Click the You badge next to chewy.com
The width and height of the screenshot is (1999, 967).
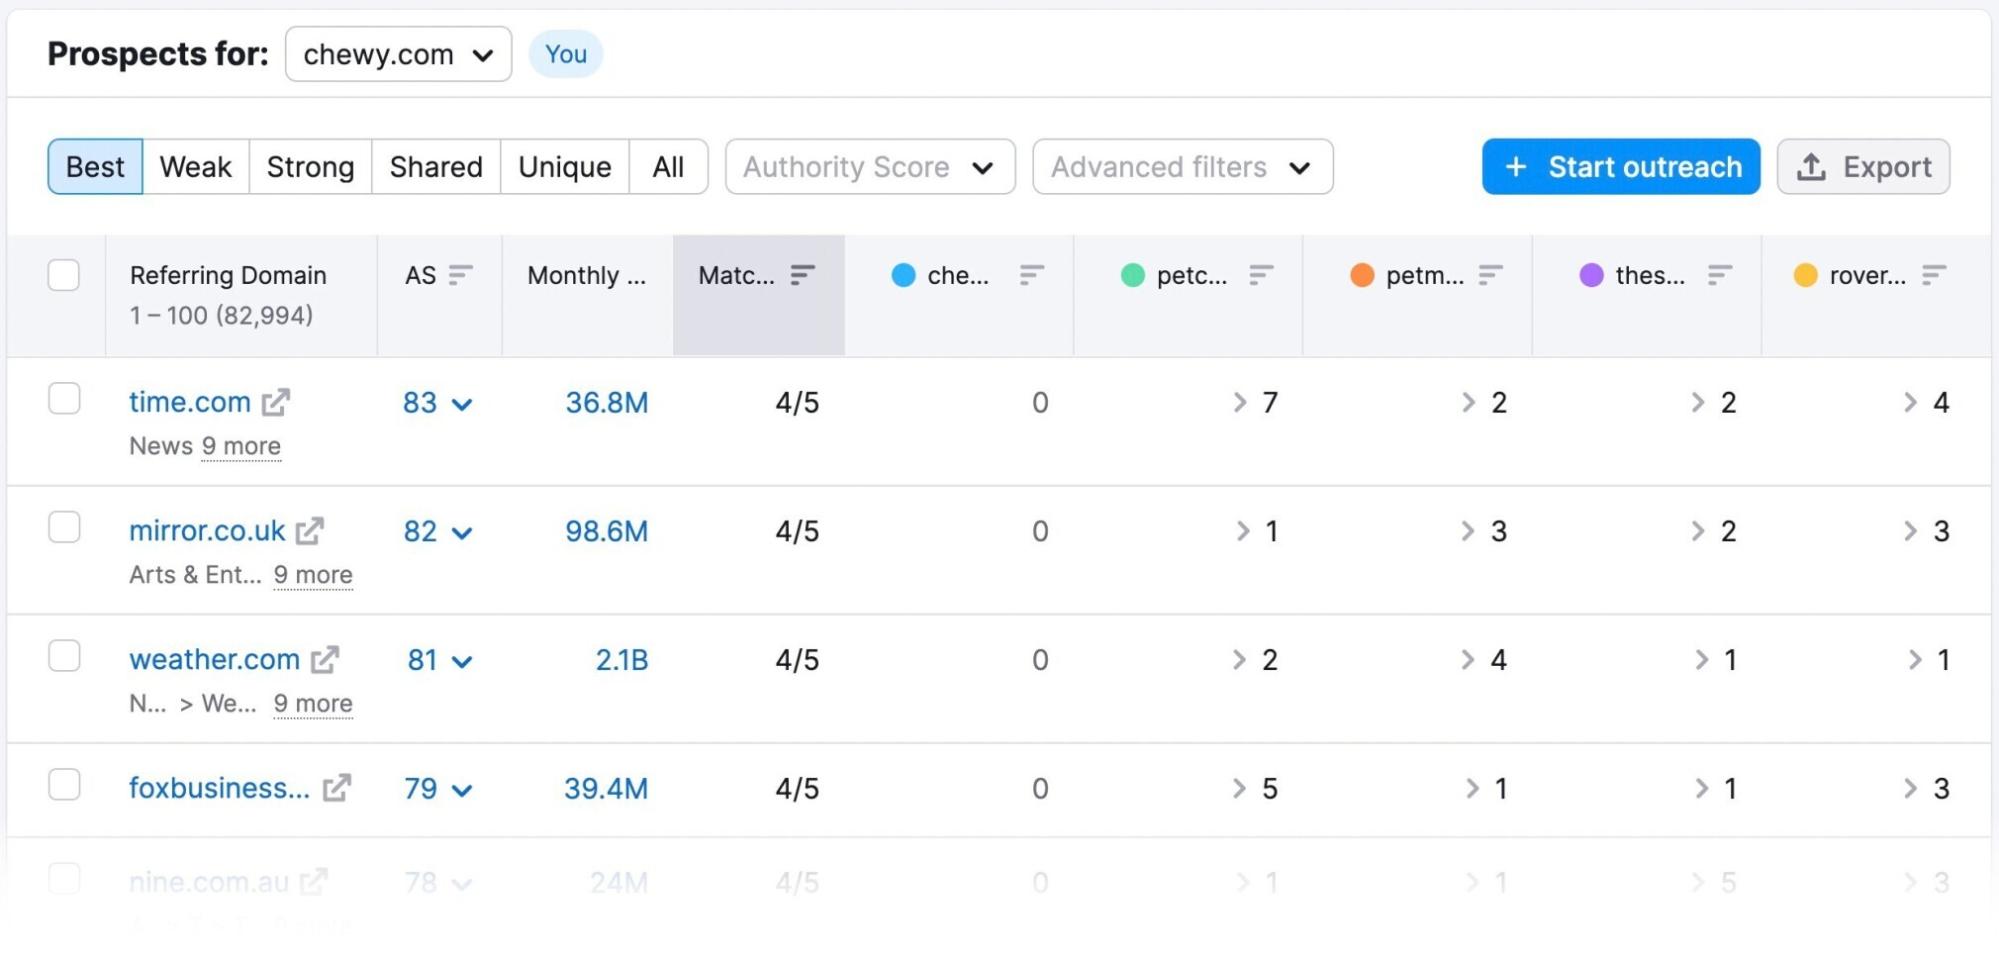(x=566, y=54)
